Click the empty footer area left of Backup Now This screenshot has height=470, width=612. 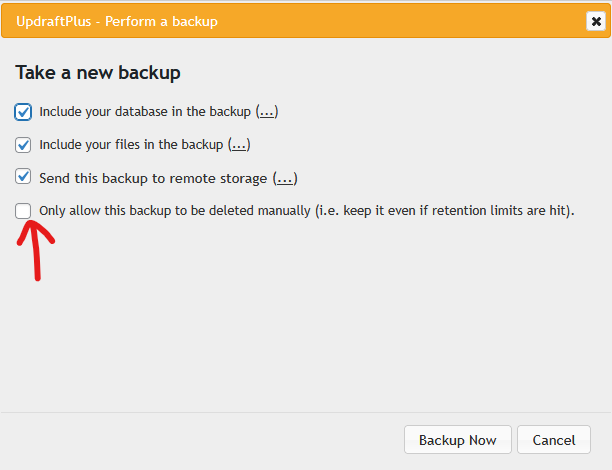click(x=200, y=440)
